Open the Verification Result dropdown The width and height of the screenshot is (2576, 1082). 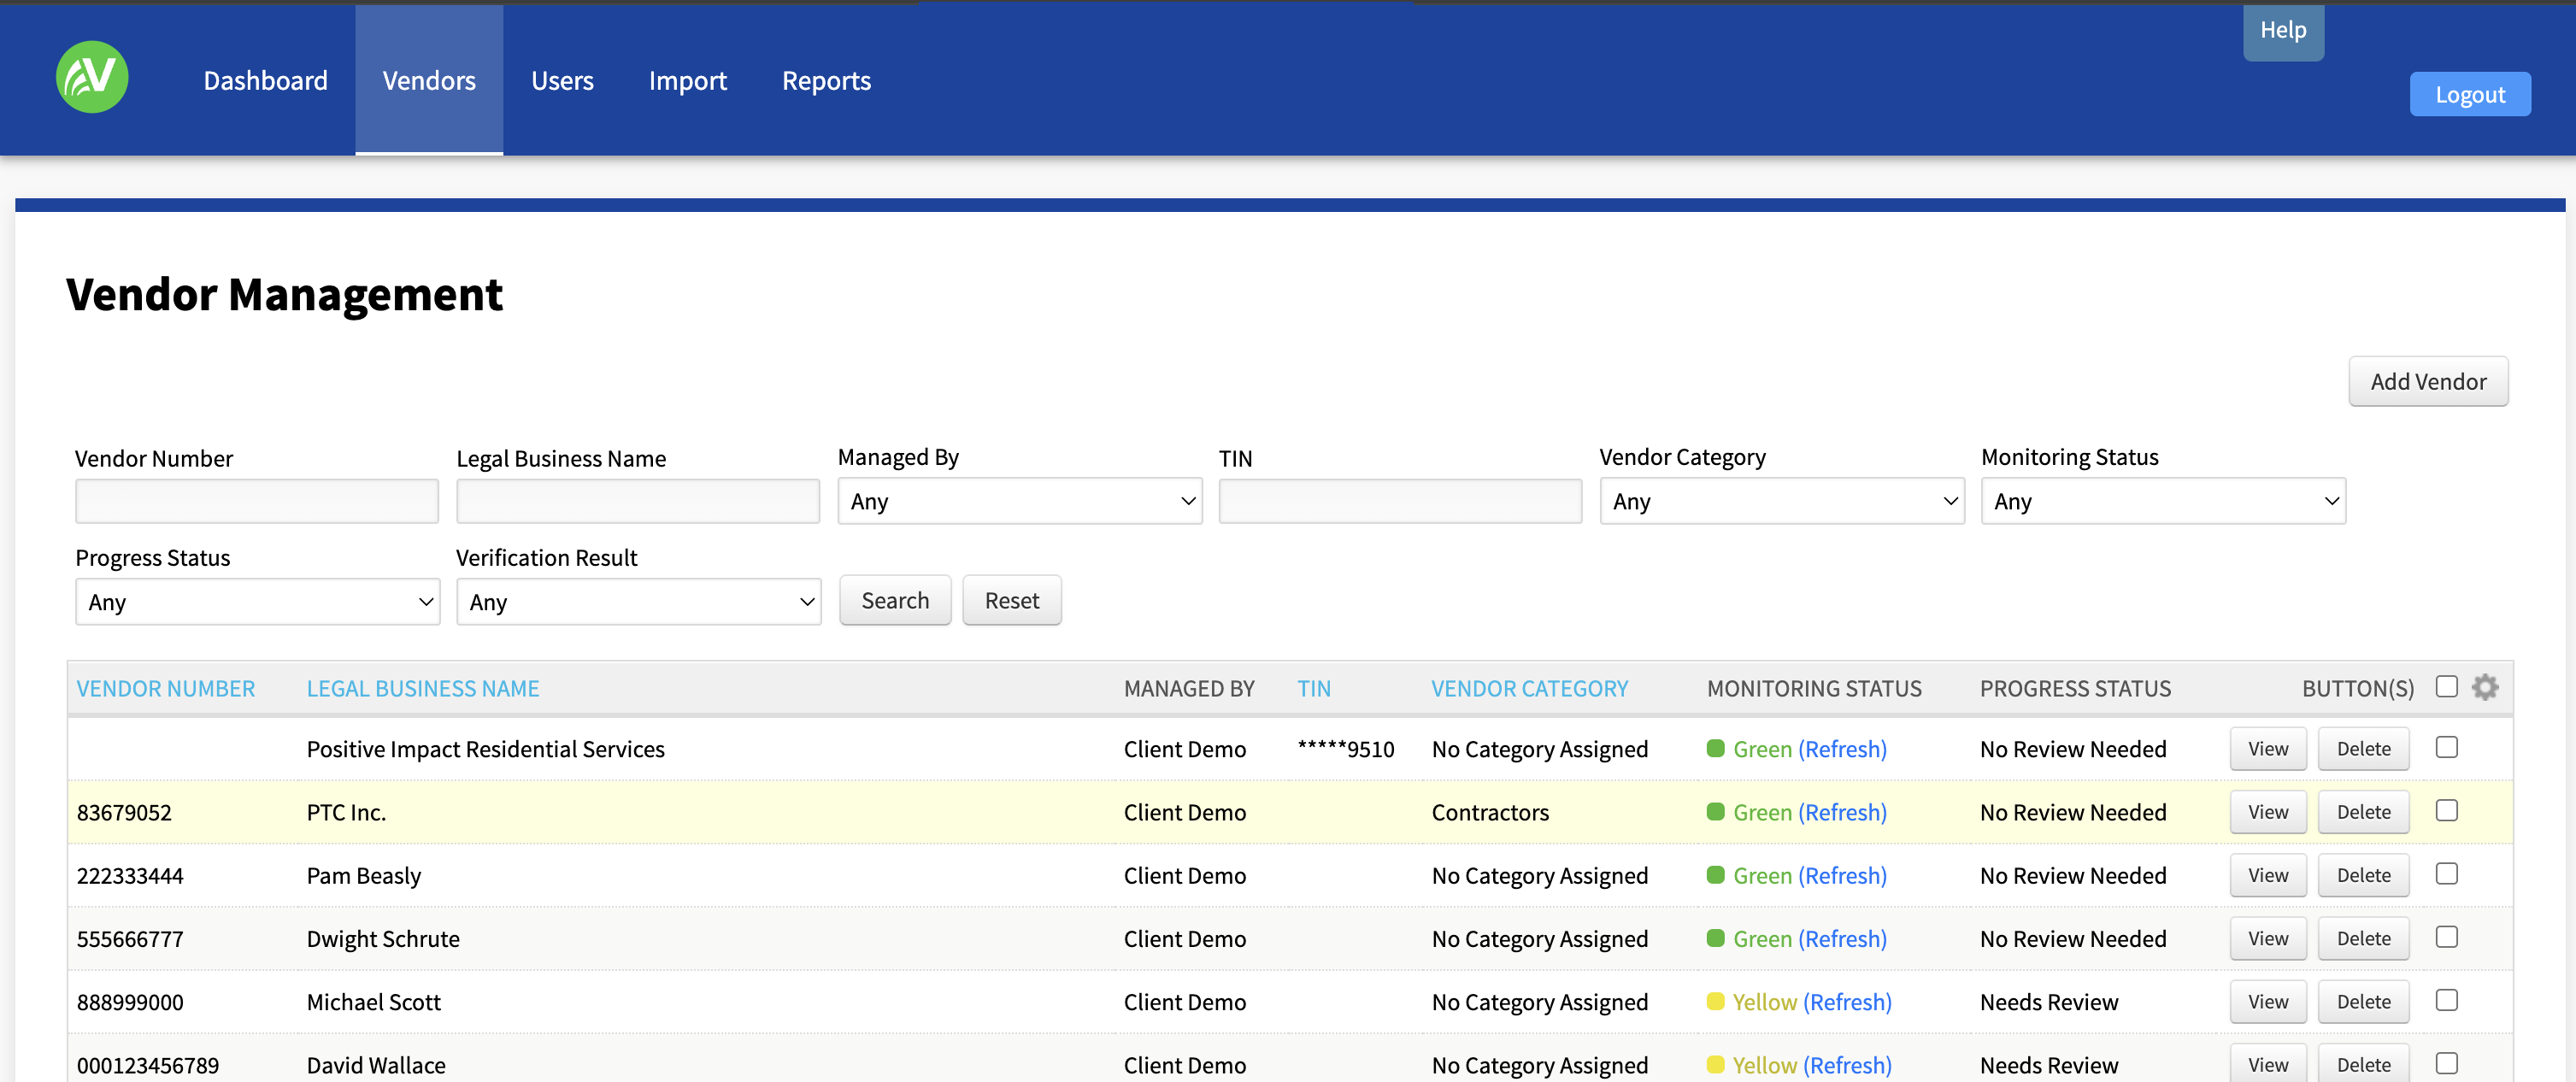638,602
